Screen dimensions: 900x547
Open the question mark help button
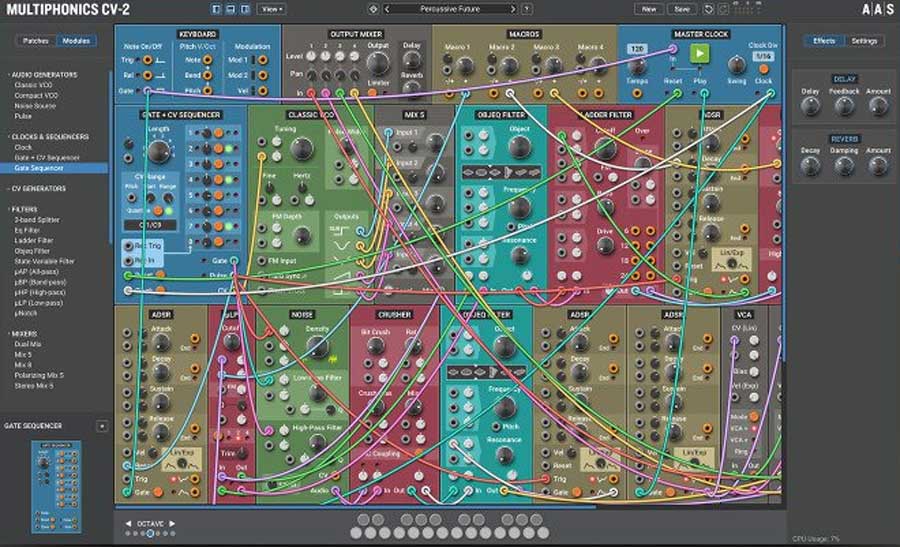tap(526, 9)
